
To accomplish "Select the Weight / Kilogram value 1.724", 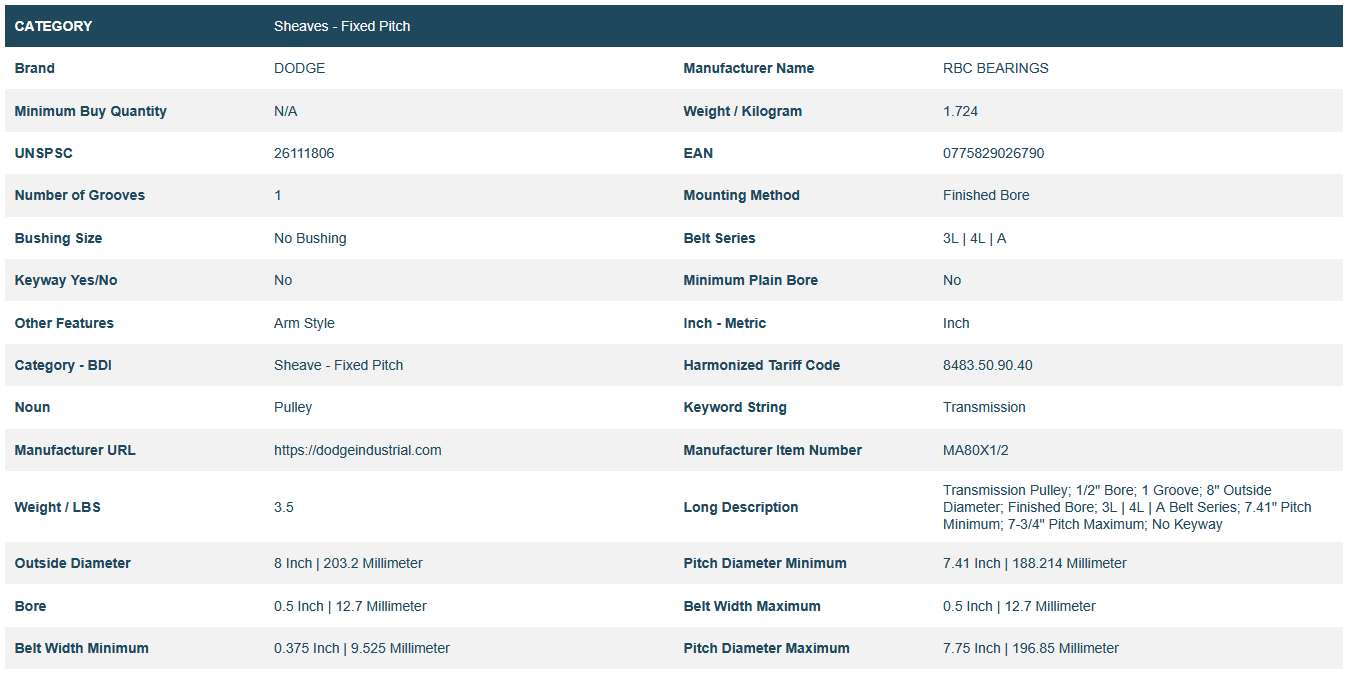I will click(960, 111).
